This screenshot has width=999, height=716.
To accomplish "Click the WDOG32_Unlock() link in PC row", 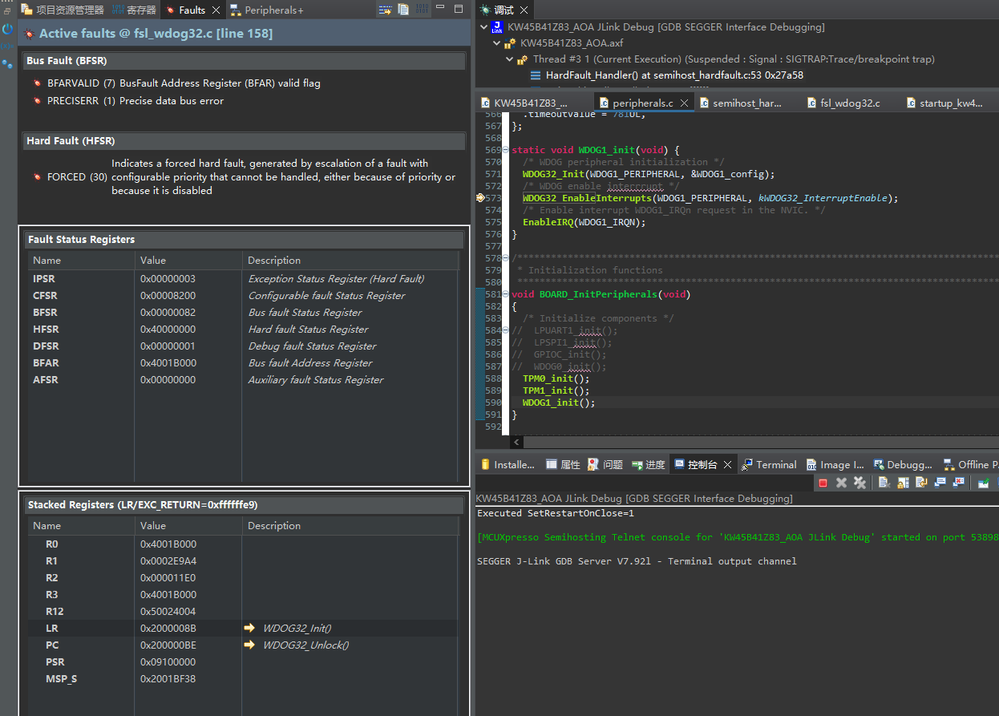I will (305, 645).
